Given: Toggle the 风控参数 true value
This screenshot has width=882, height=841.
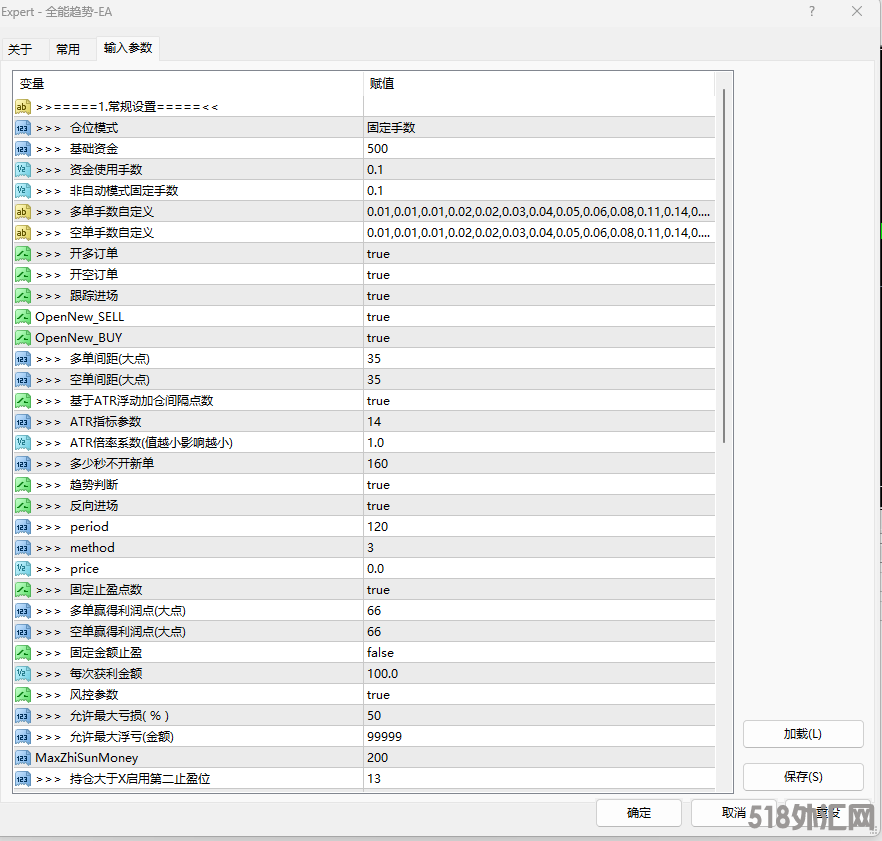Looking at the screenshot, I should click(539, 695).
